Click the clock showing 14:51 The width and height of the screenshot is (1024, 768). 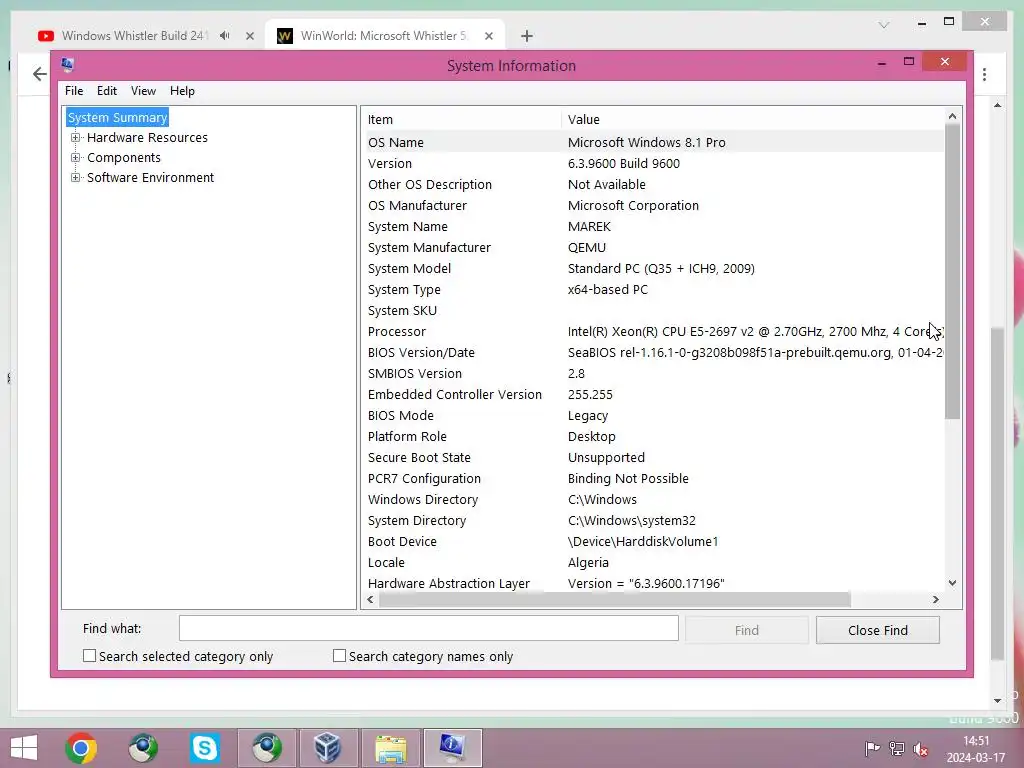point(976,741)
